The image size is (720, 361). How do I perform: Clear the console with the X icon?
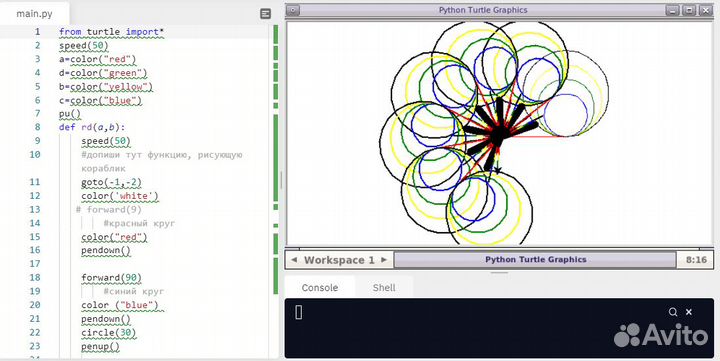coord(689,312)
